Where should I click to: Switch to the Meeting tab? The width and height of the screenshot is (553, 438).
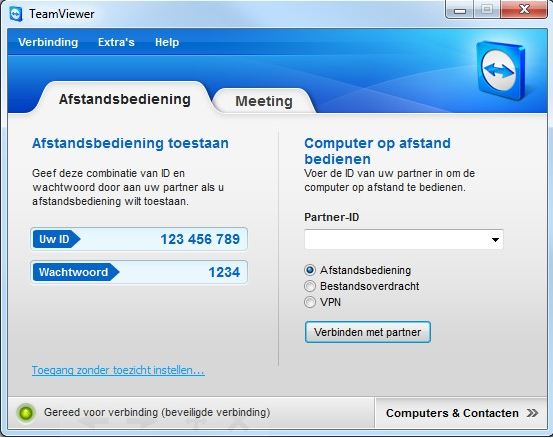pyautogui.click(x=264, y=101)
